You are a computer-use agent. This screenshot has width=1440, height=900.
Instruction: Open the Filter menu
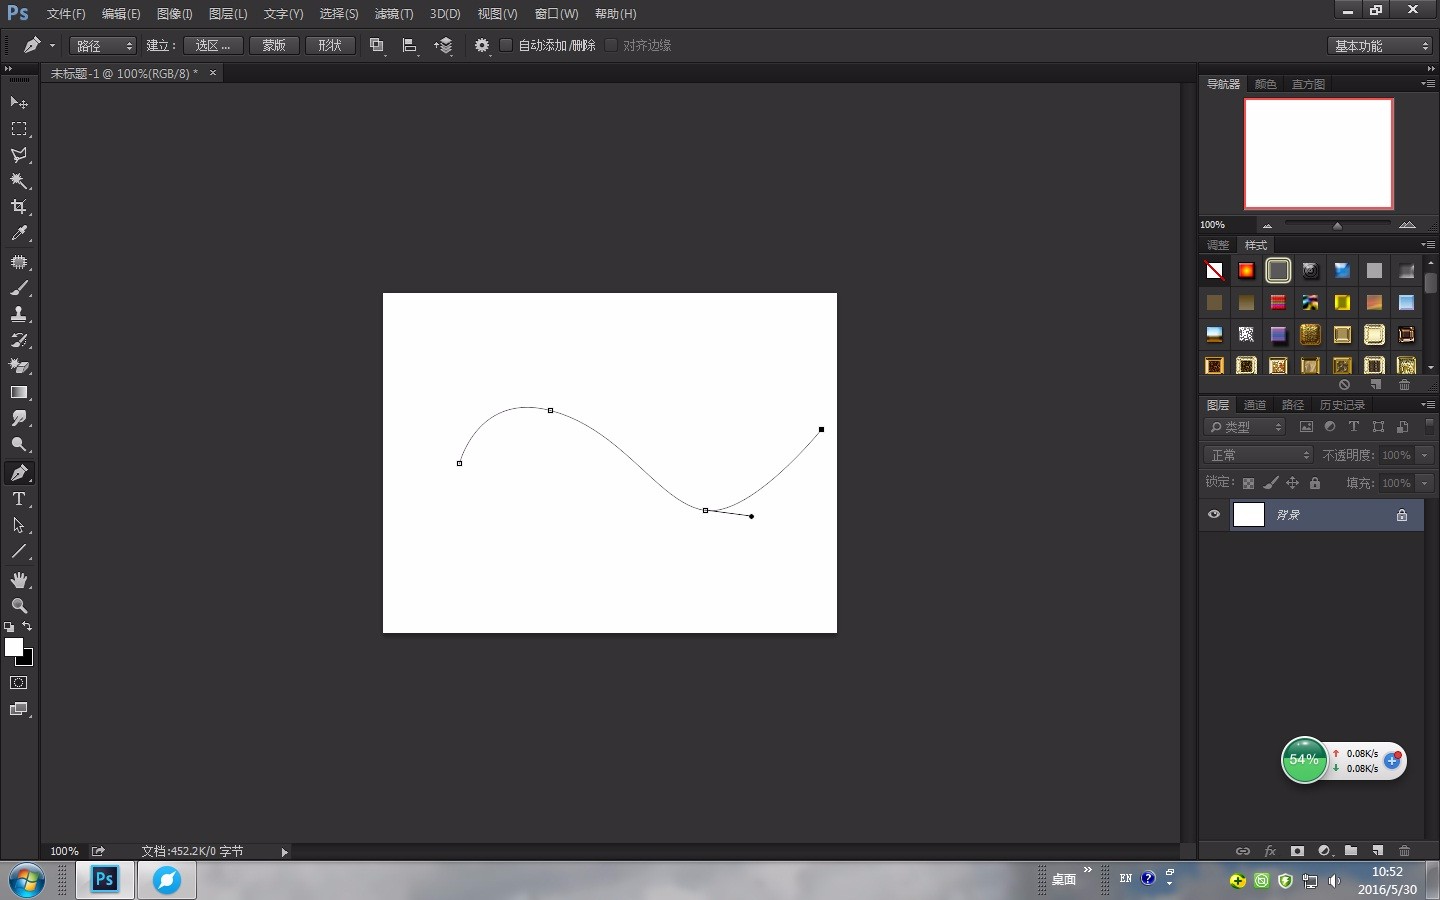[x=394, y=14]
